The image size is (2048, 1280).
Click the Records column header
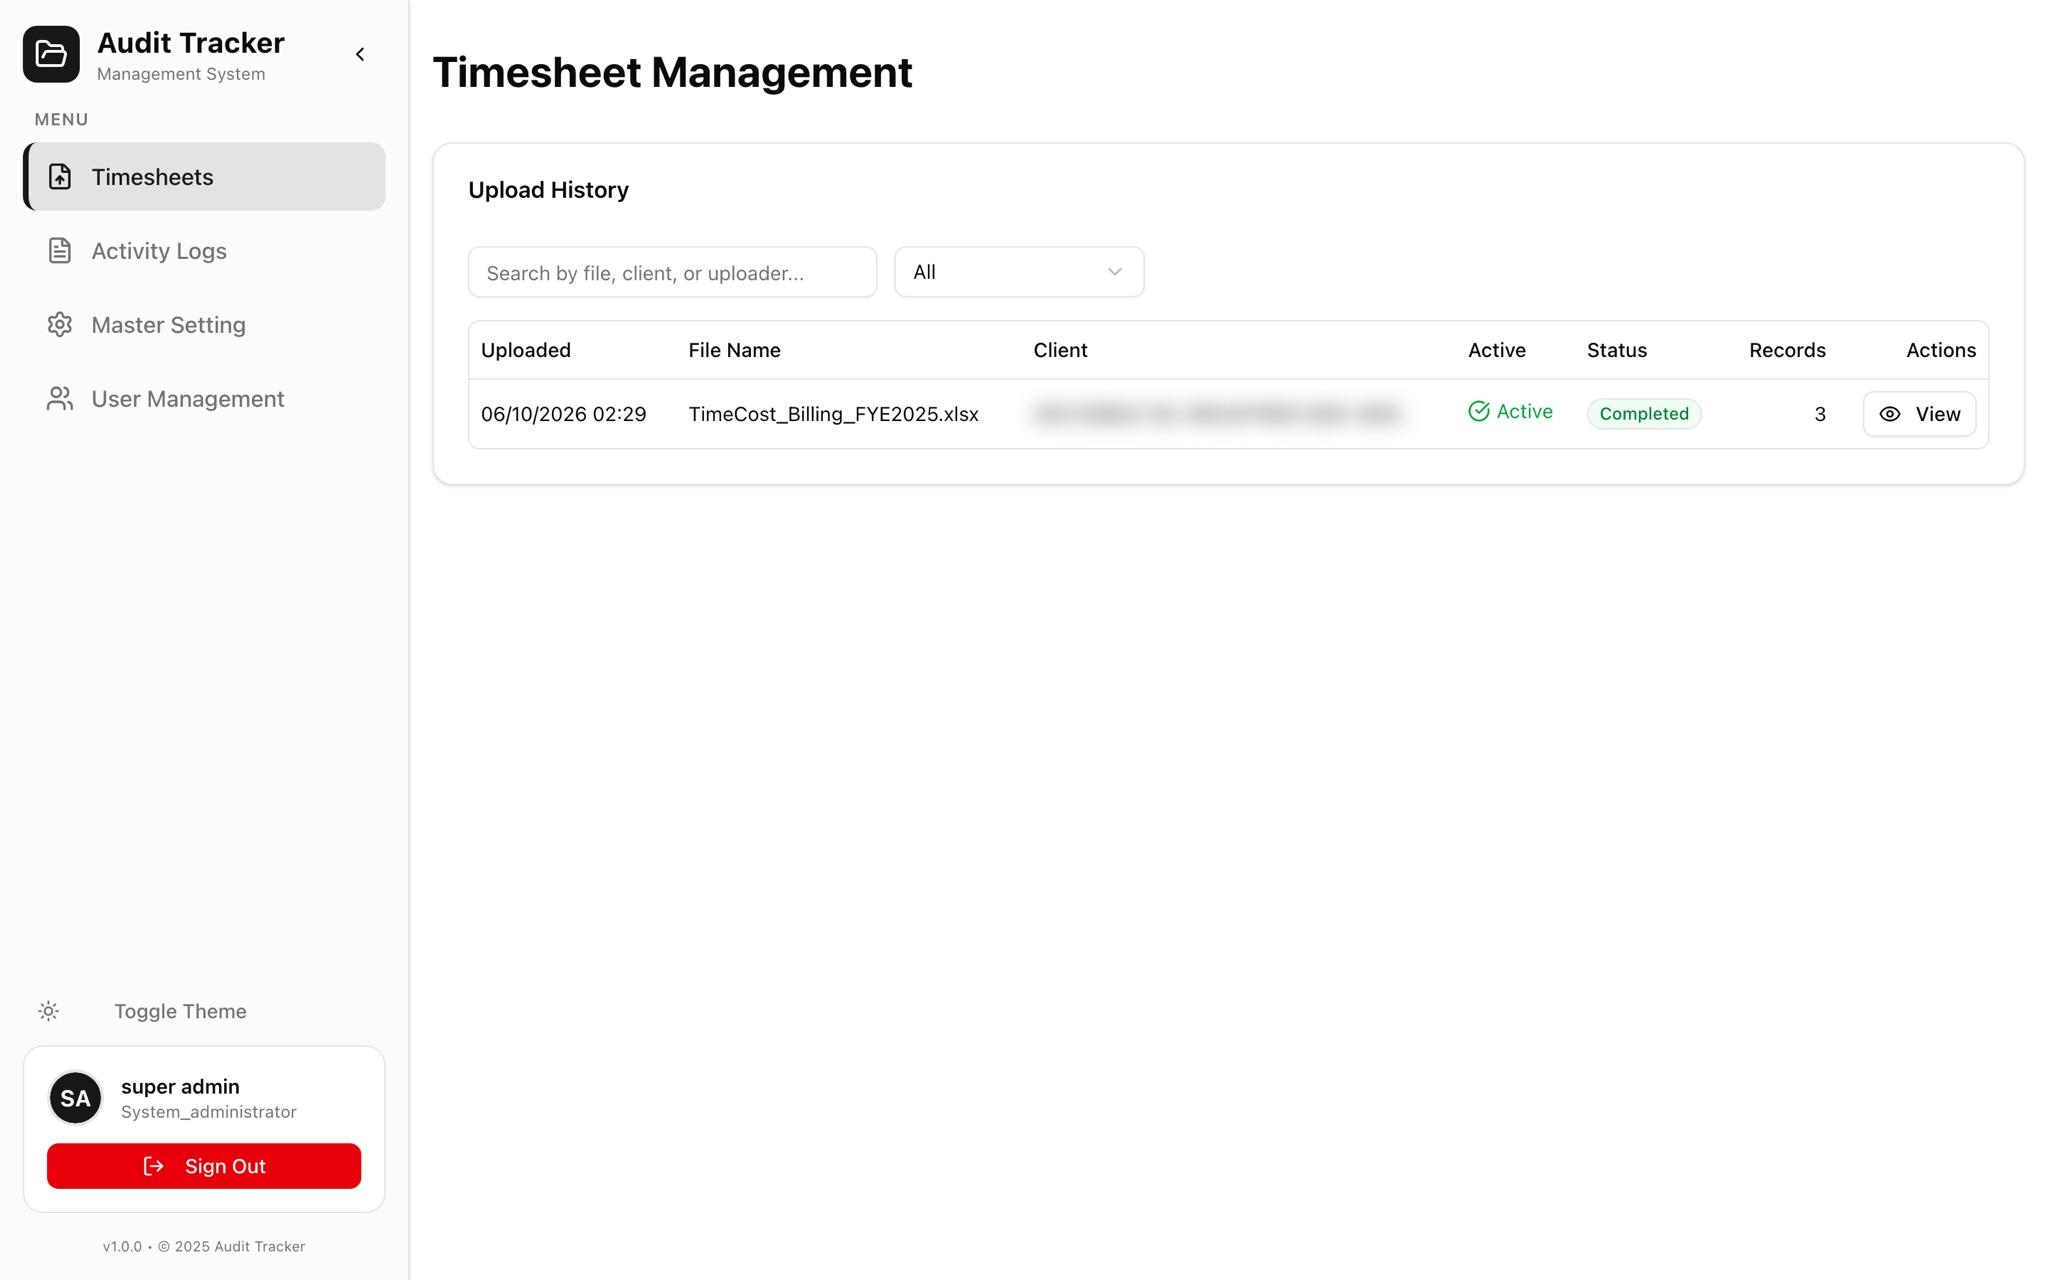click(x=1787, y=350)
